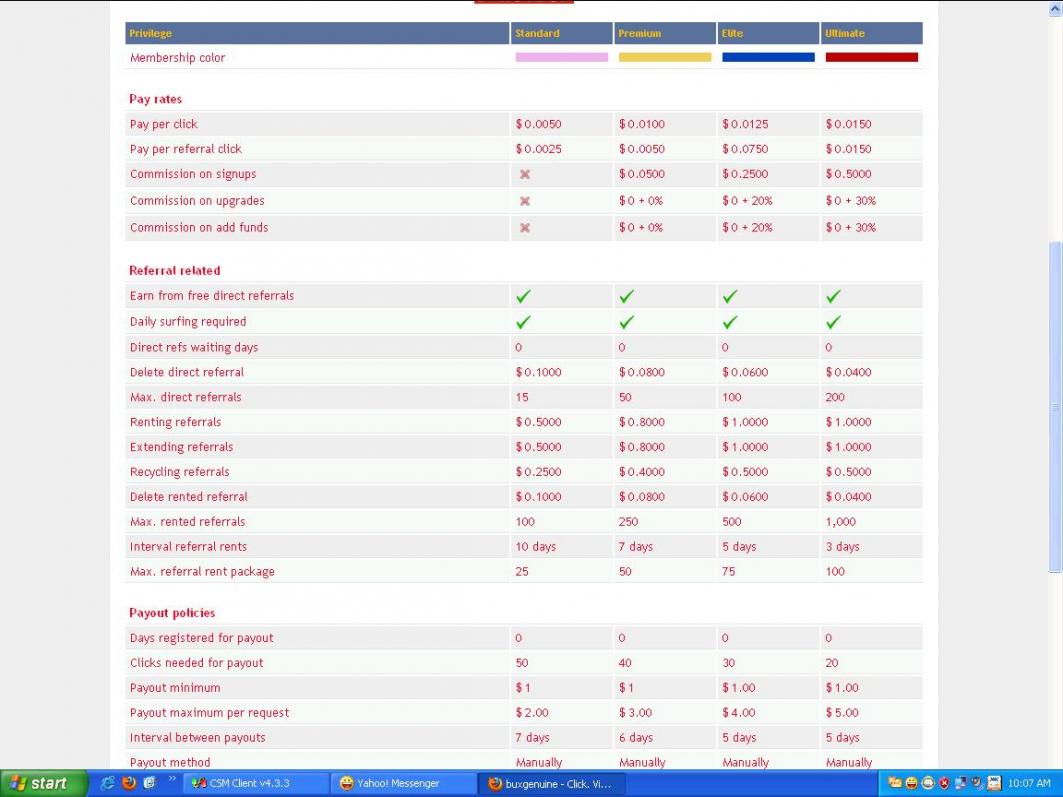
Task: Click the red shield security tray icon
Action: point(944,783)
